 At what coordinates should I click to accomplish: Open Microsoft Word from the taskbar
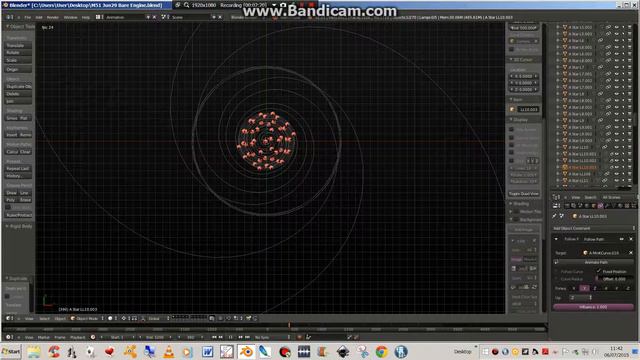coord(207,351)
